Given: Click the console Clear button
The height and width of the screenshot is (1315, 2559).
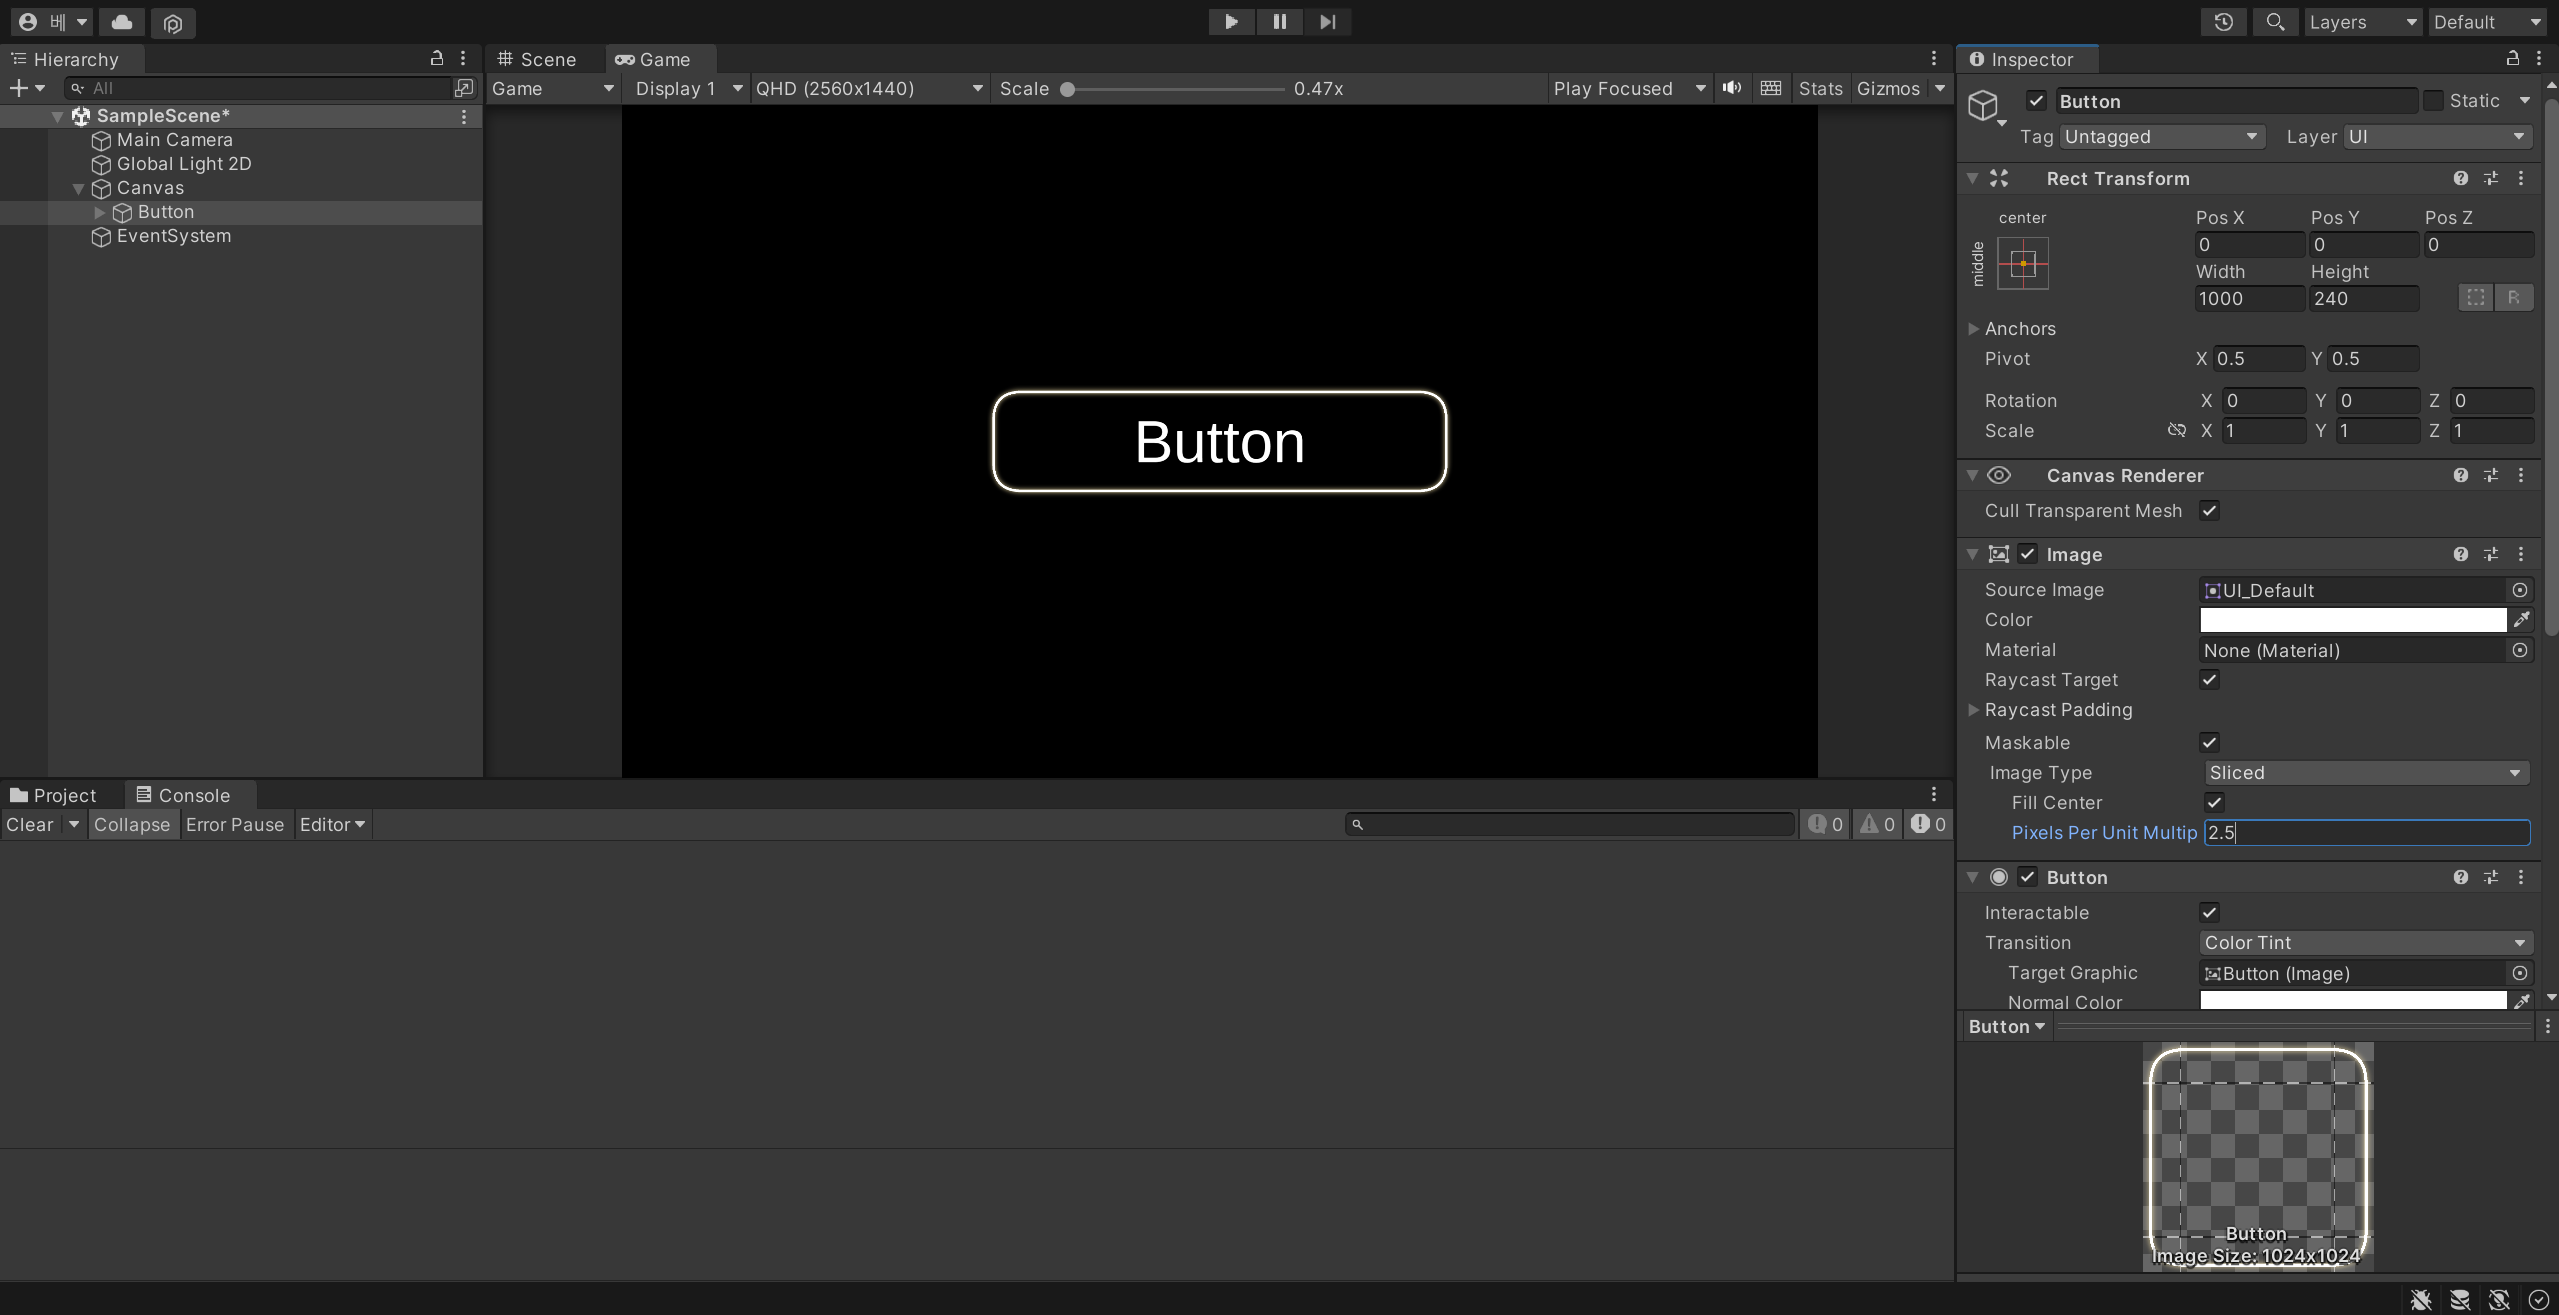Looking at the screenshot, I should 29,825.
